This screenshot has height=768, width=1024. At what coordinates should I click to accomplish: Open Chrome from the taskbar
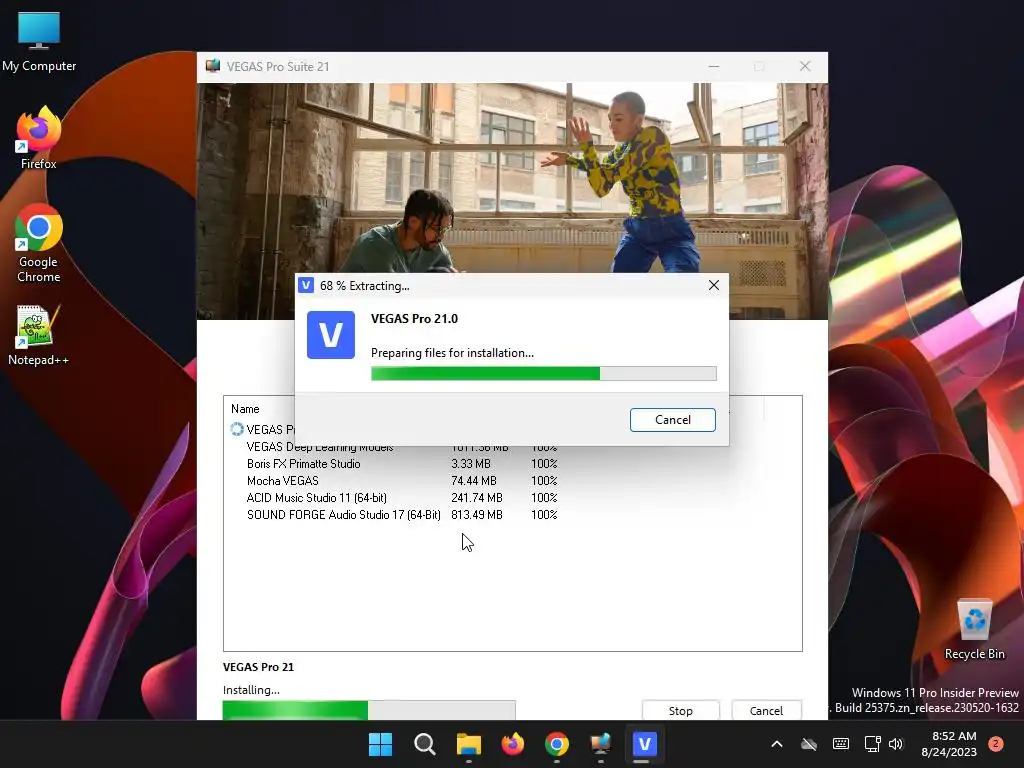tap(556, 744)
